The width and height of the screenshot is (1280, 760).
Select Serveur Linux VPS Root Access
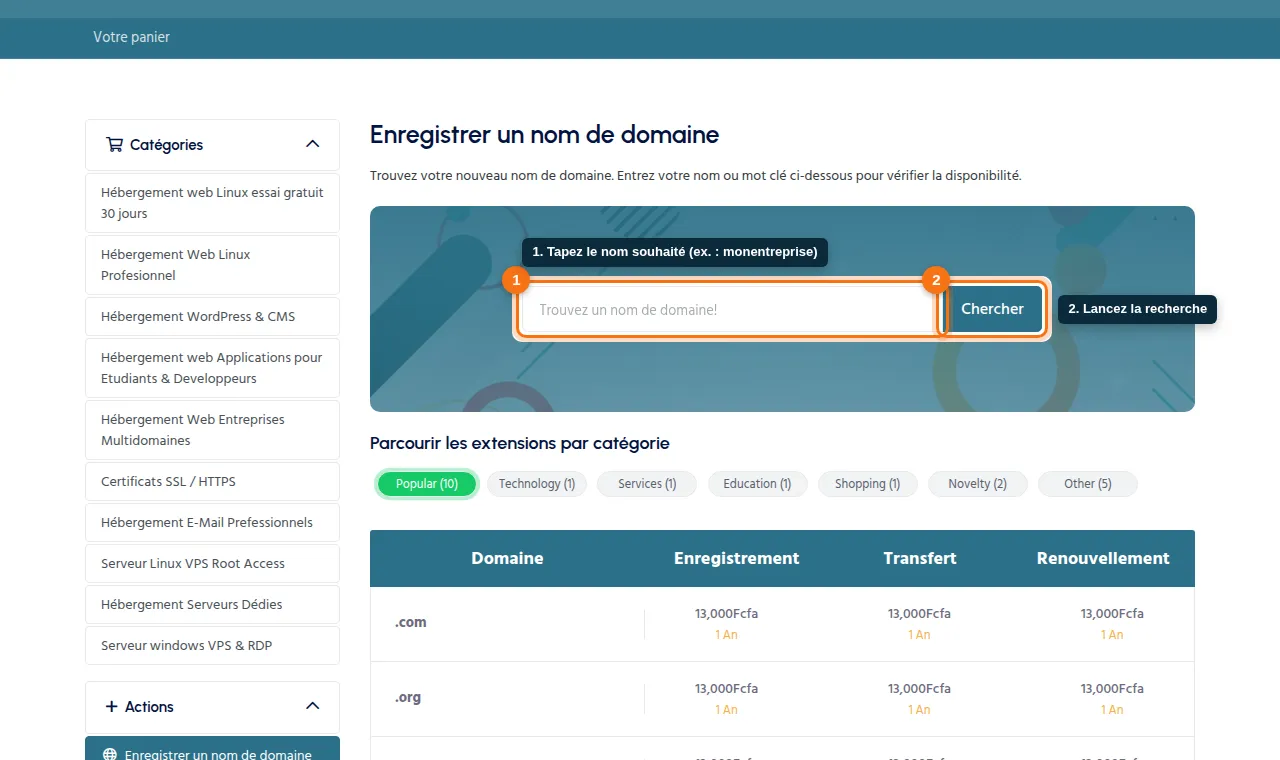(212, 563)
